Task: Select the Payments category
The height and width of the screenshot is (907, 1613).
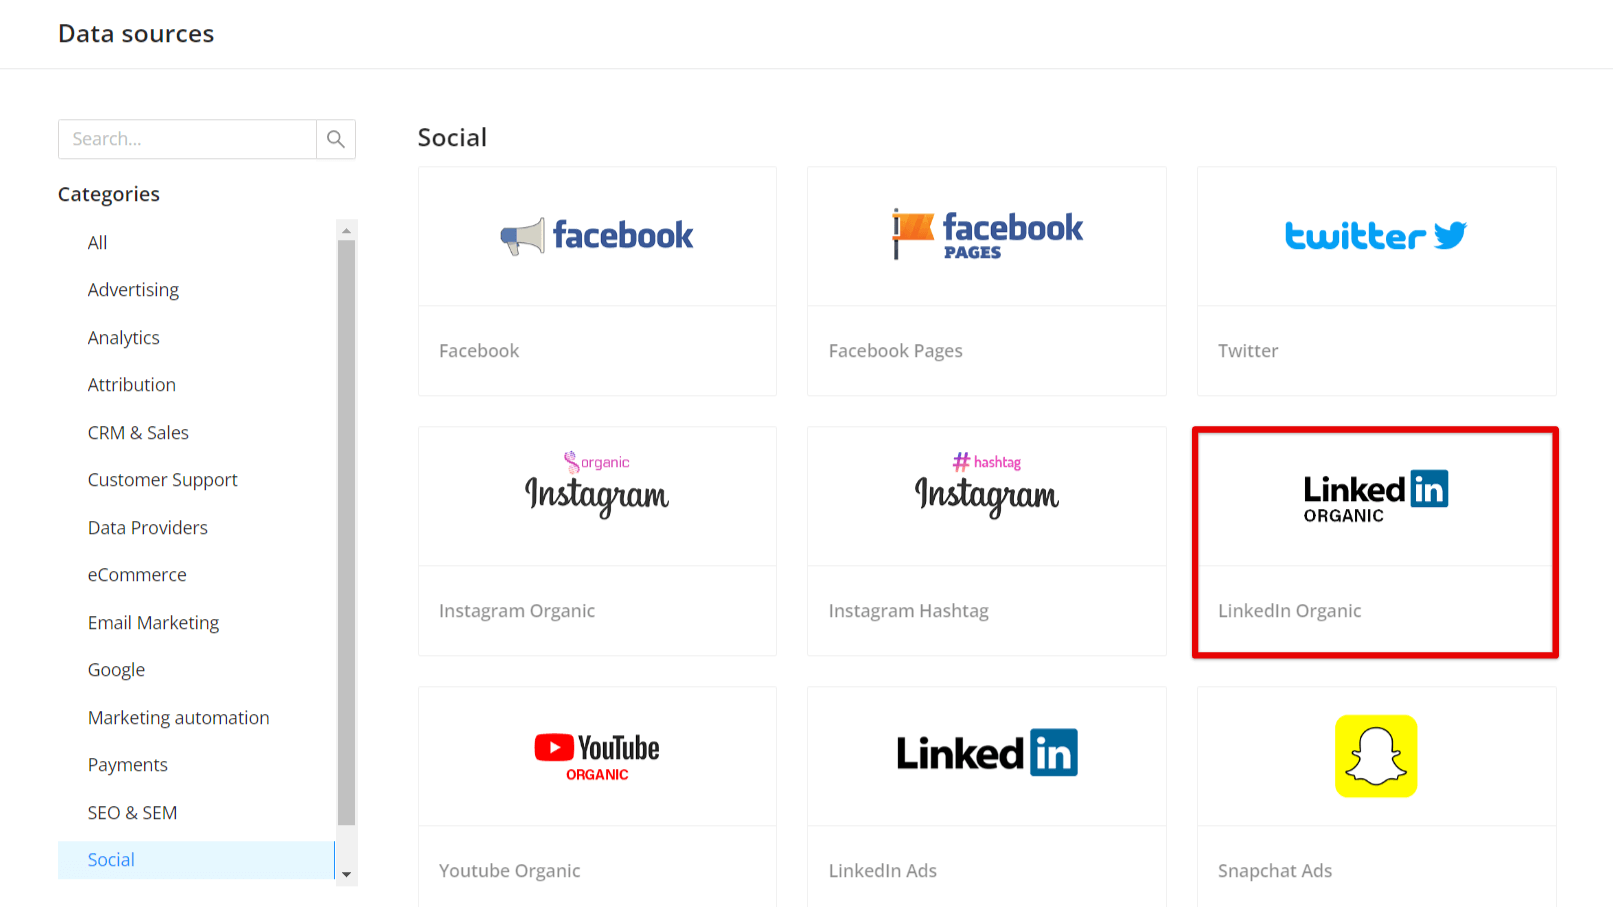Action: tap(127, 764)
